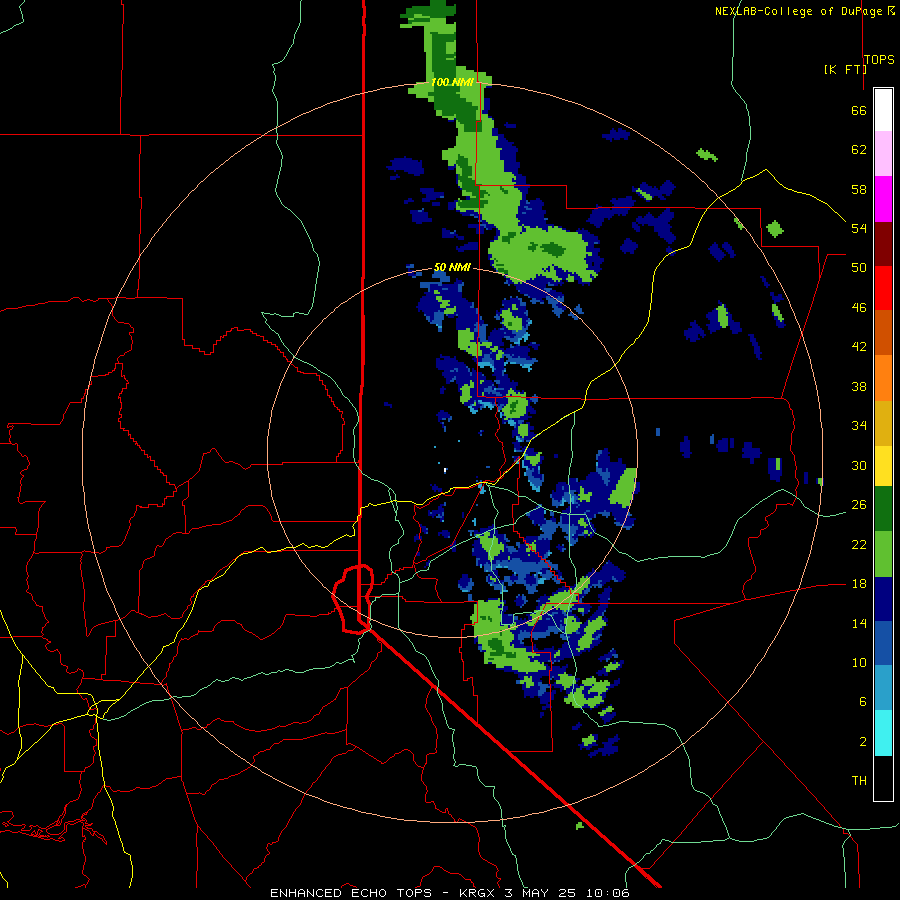Click the 26 legend value
900x900 pixels.
coord(859,505)
